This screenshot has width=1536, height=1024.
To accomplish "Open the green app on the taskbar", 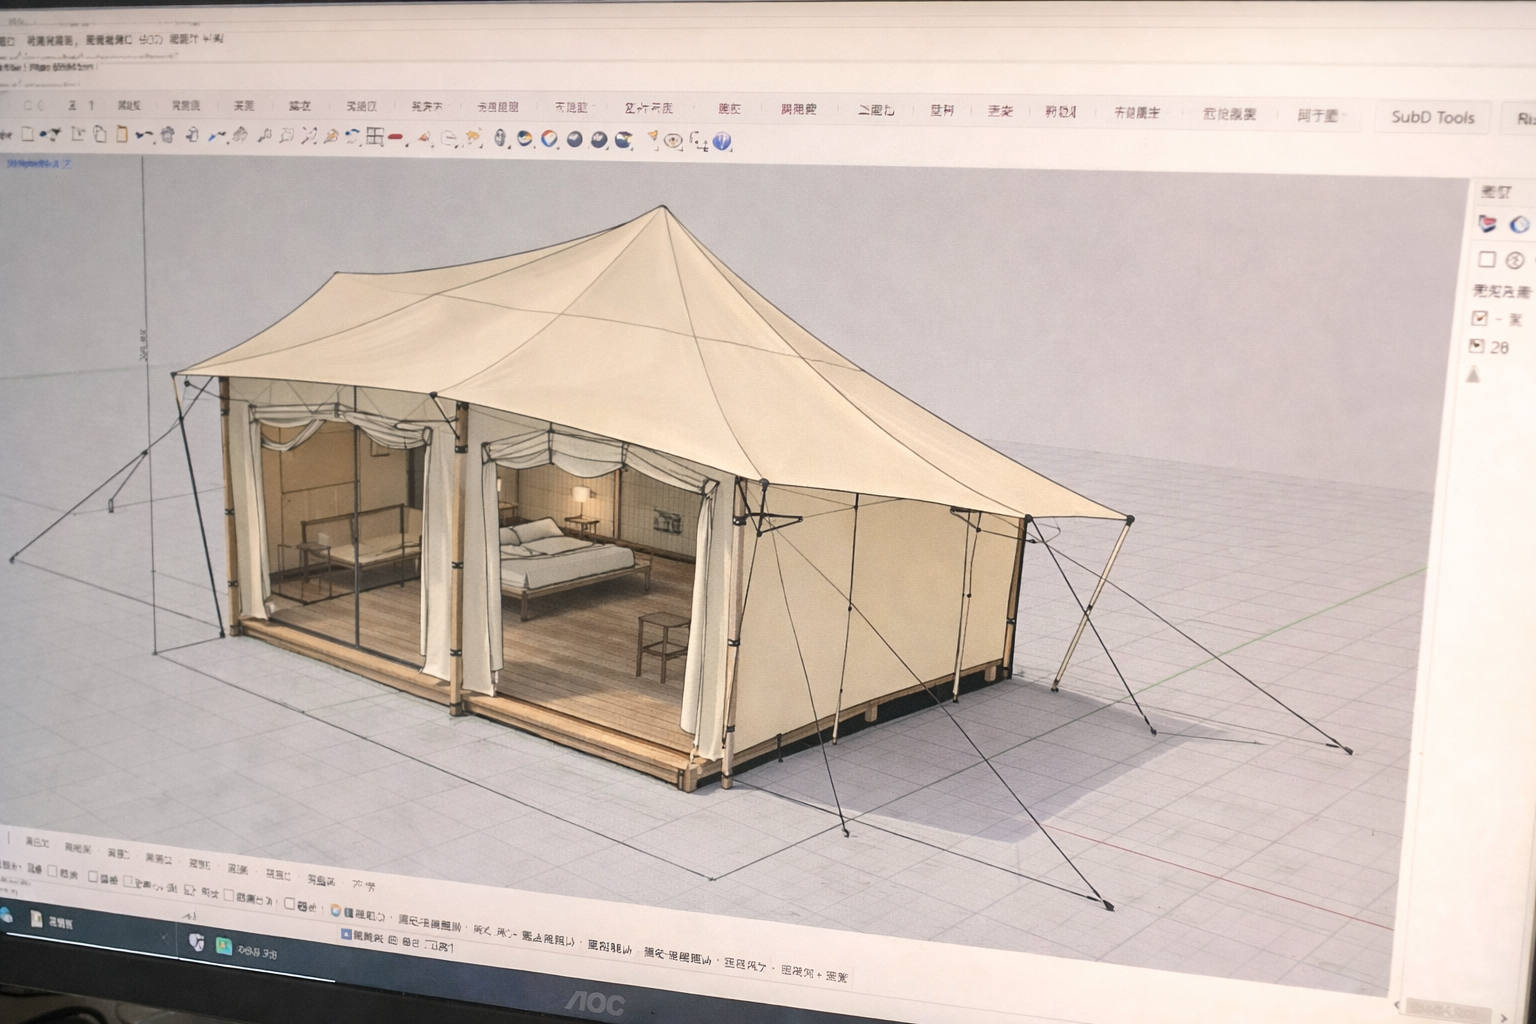I will click(x=224, y=946).
